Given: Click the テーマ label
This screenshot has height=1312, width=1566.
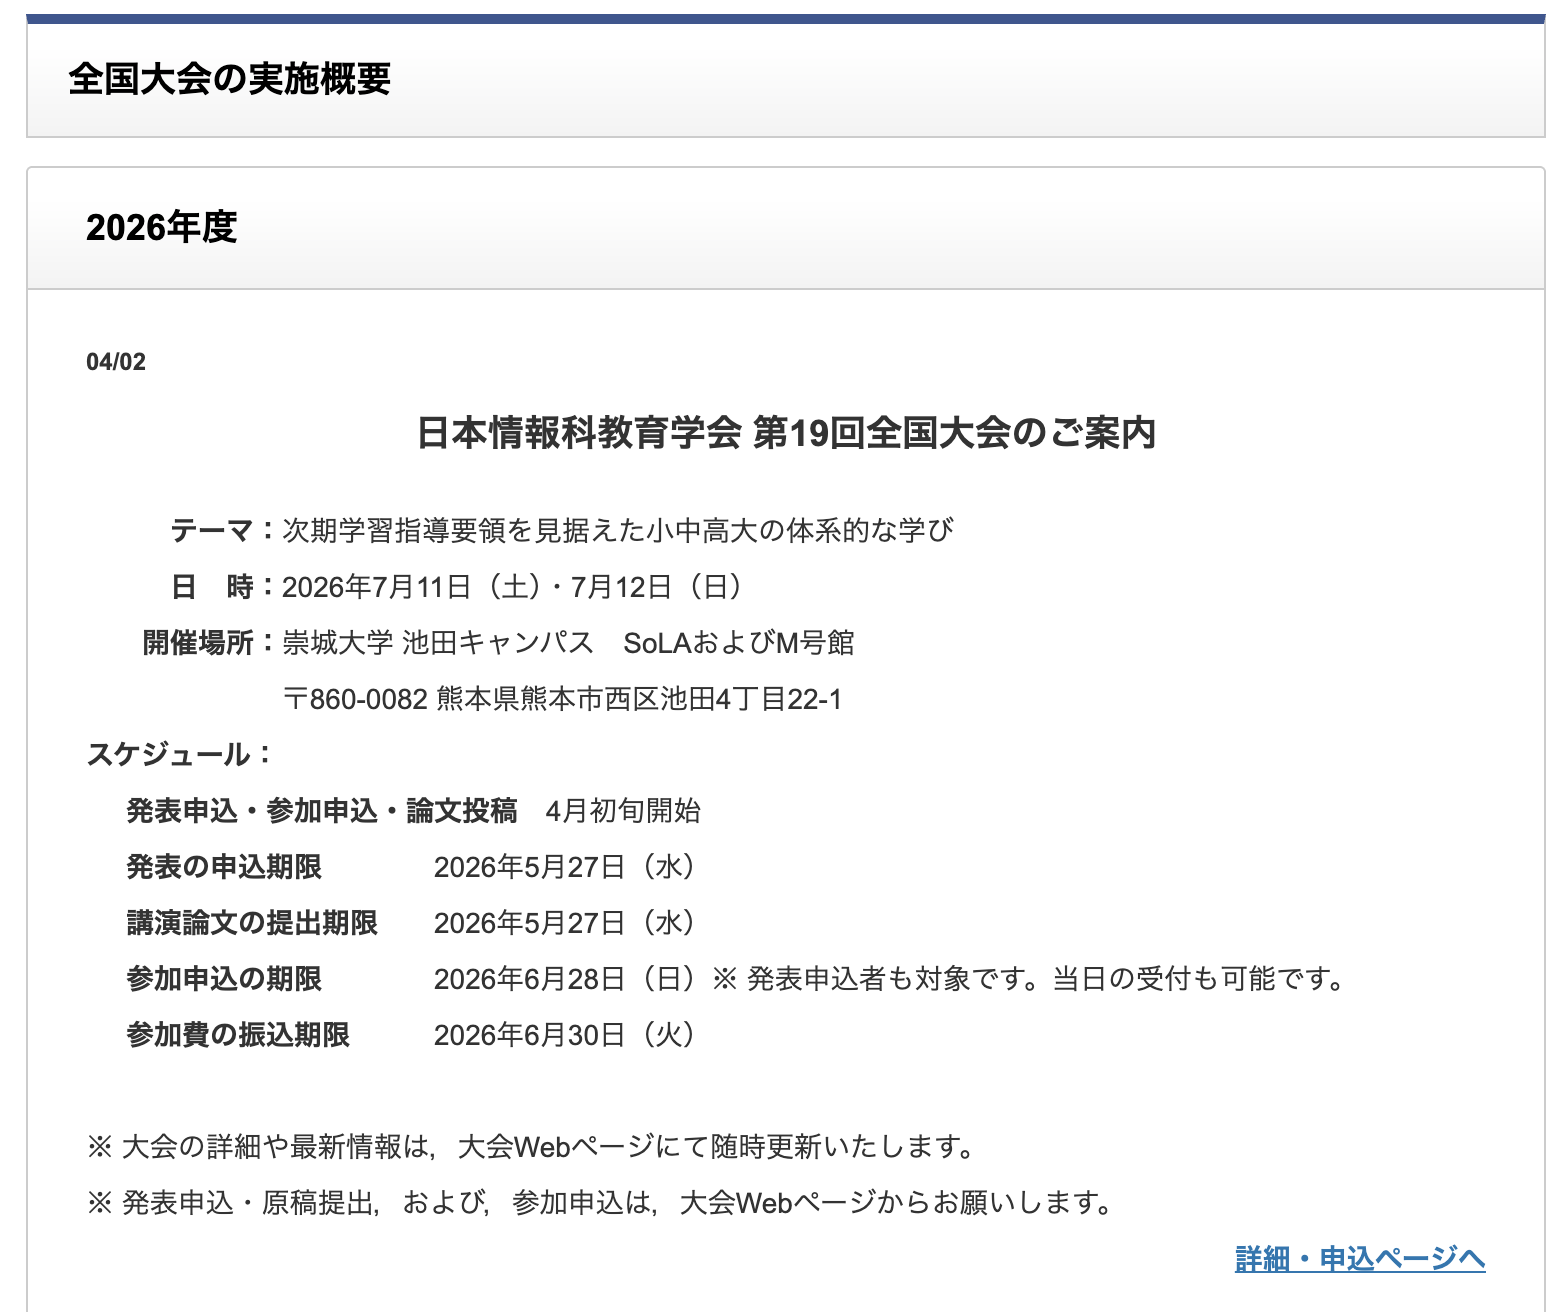Looking at the screenshot, I should pos(212,530).
